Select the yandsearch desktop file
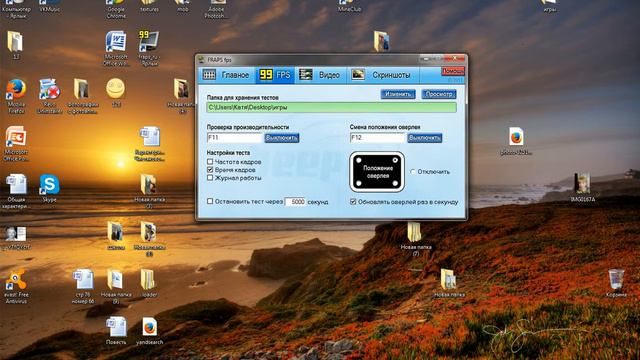Viewport: 640px width, 360px height. pyautogui.click(x=149, y=331)
